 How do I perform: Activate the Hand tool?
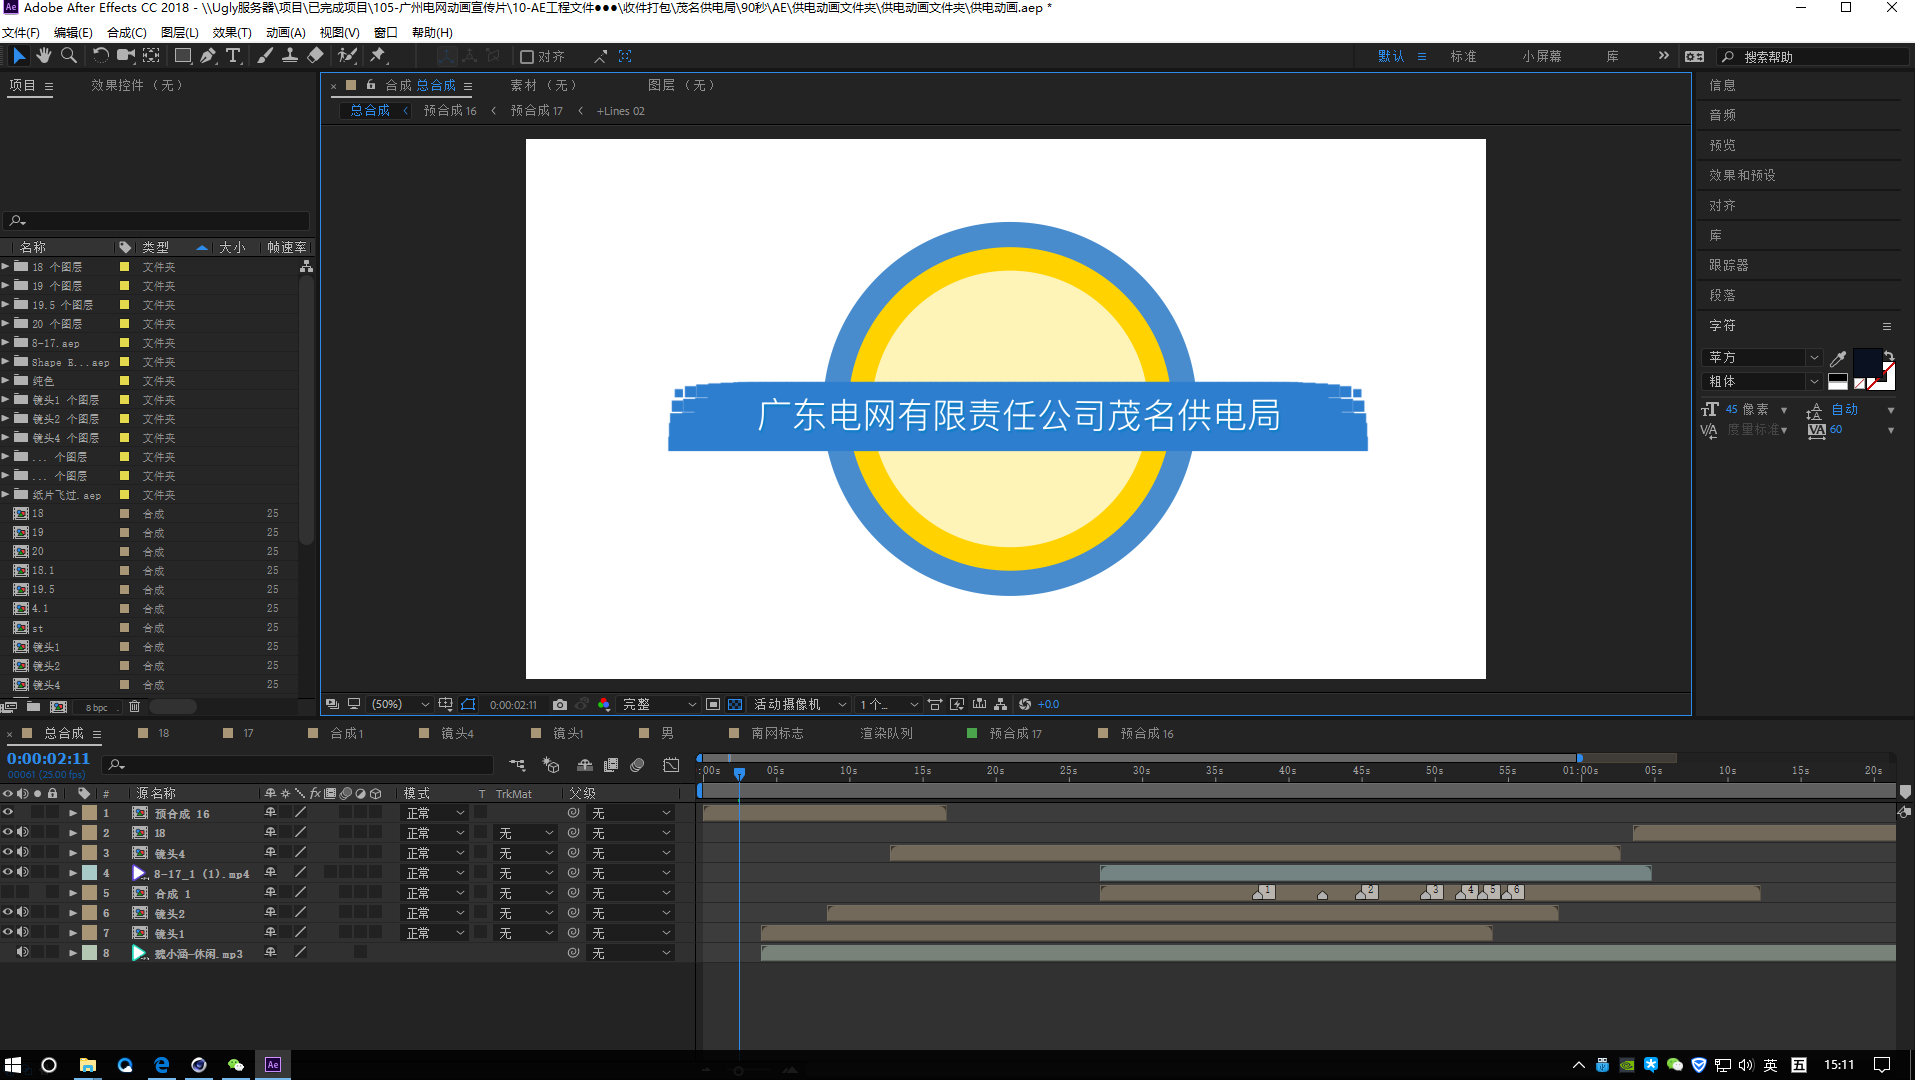(44, 56)
